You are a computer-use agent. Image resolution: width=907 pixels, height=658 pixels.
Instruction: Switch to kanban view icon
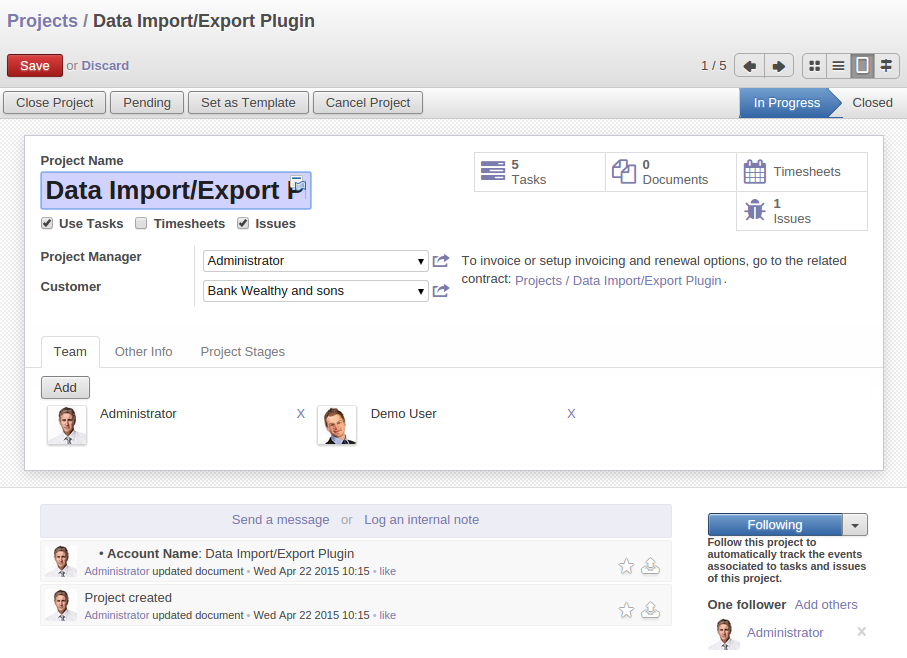[x=815, y=66]
